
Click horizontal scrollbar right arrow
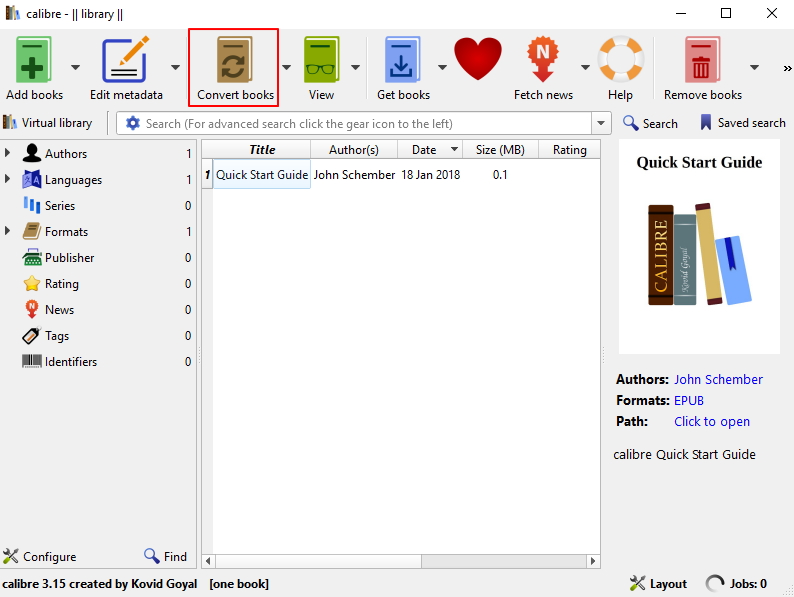[x=593, y=561]
